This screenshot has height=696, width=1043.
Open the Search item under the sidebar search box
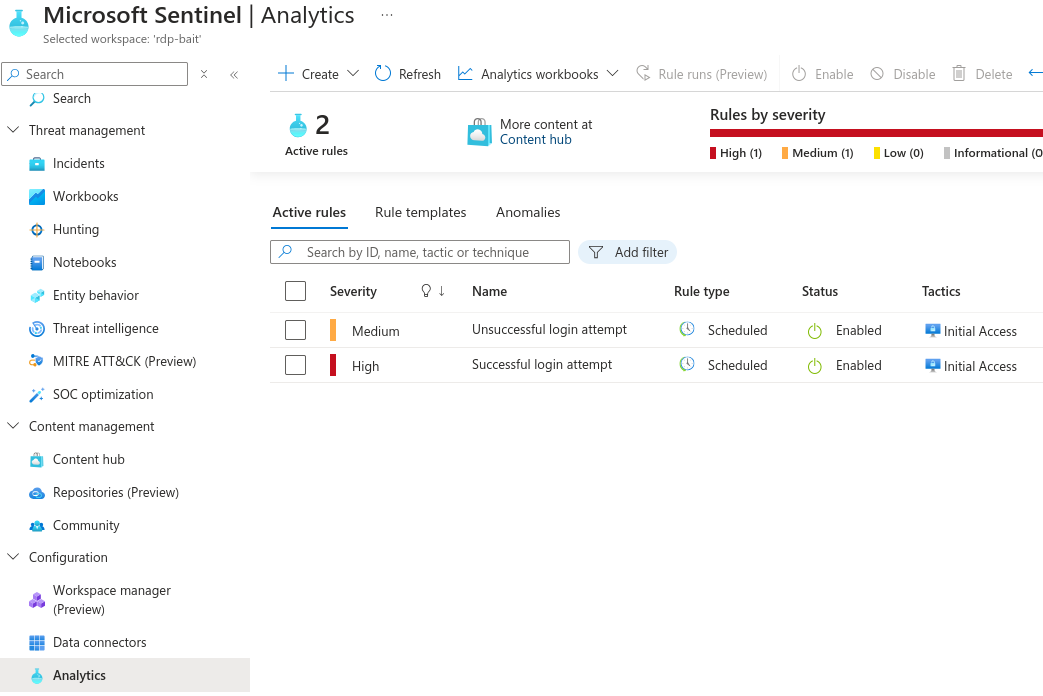pyautogui.click(x=71, y=98)
